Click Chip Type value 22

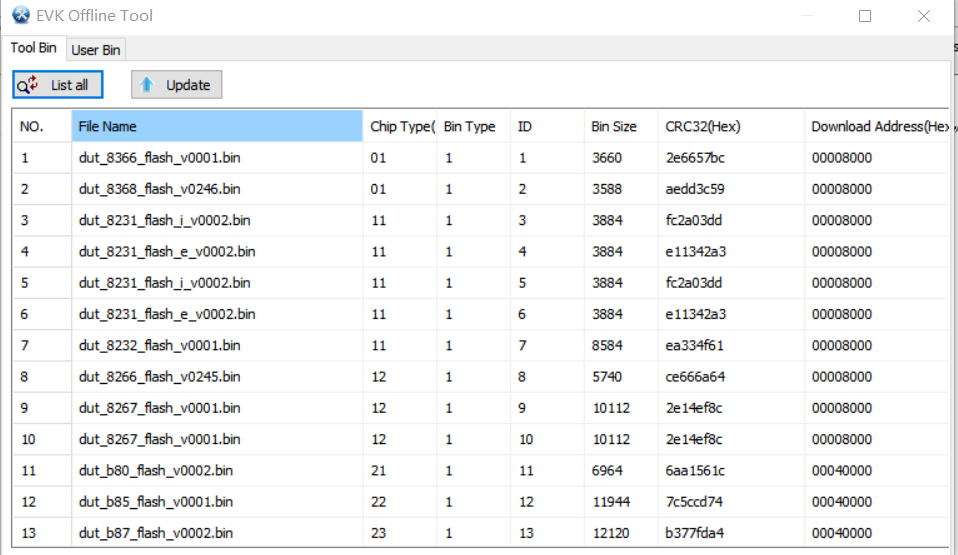click(x=379, y=501)
